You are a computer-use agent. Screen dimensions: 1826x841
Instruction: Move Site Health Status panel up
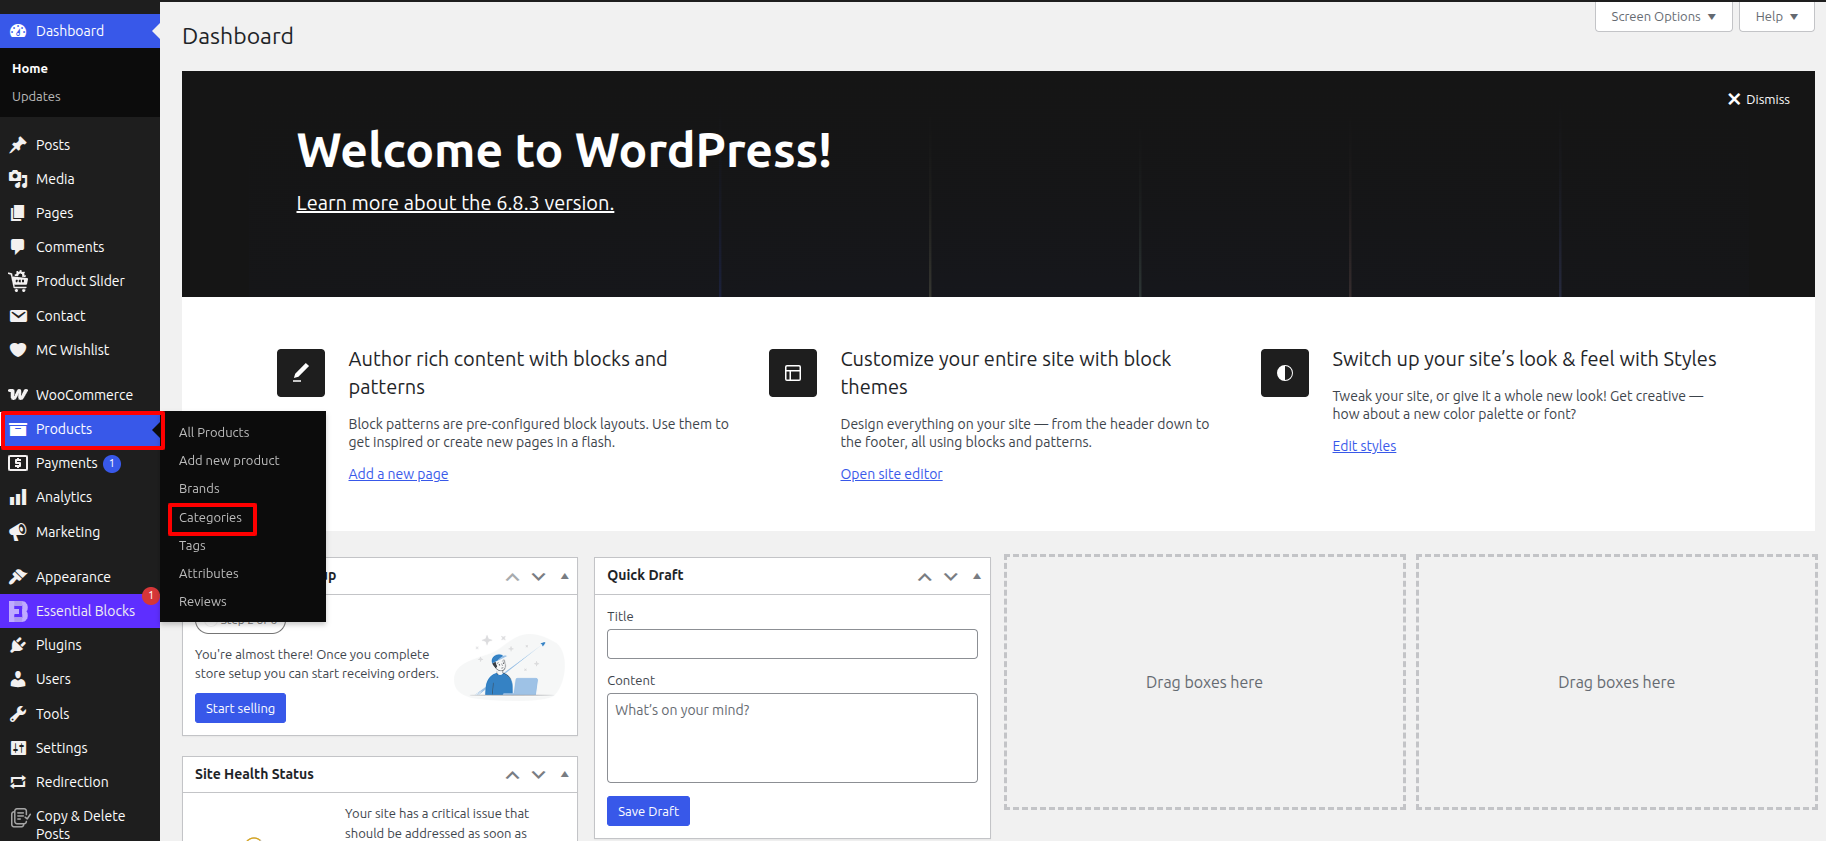(x=512, y=775)
